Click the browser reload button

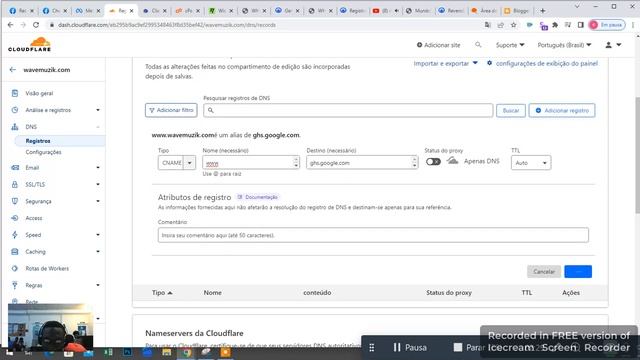pos(36,25)
